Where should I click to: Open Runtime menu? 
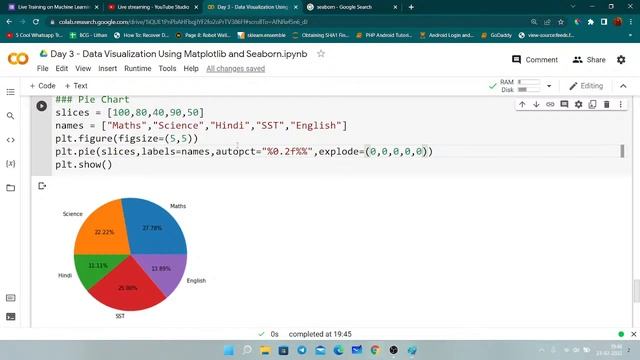click(138, 69)
